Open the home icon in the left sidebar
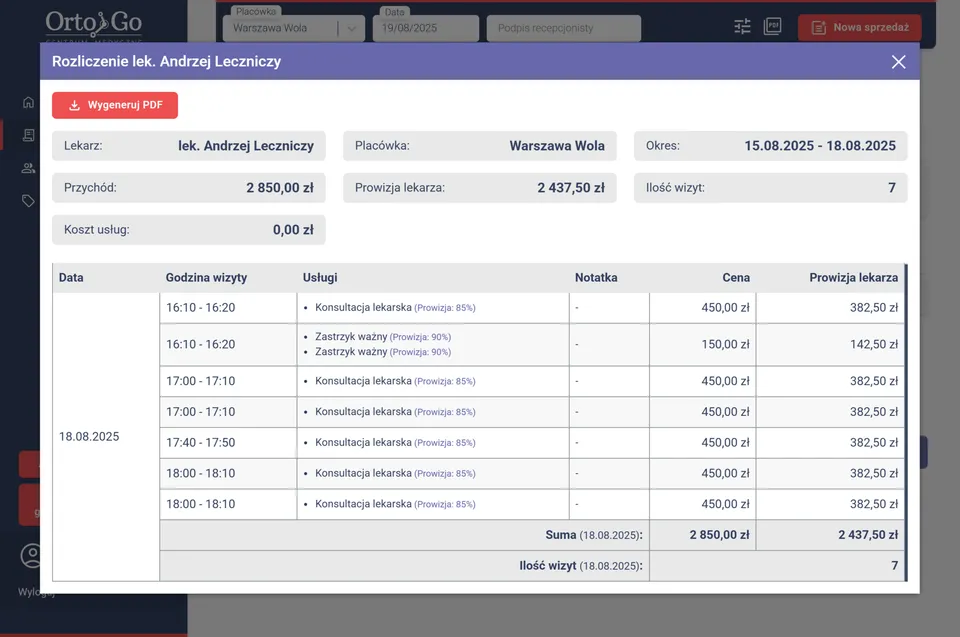The image size is (960, 637). [28, 102]
